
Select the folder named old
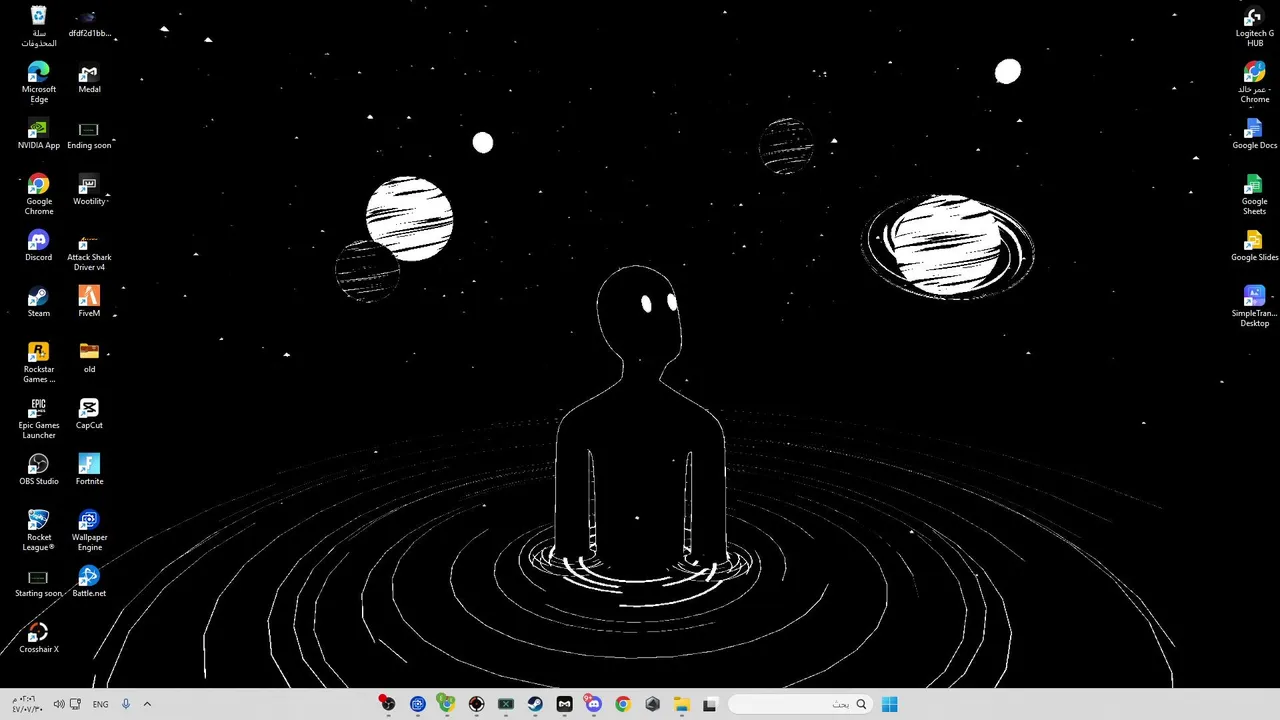(x=89, y=359)
